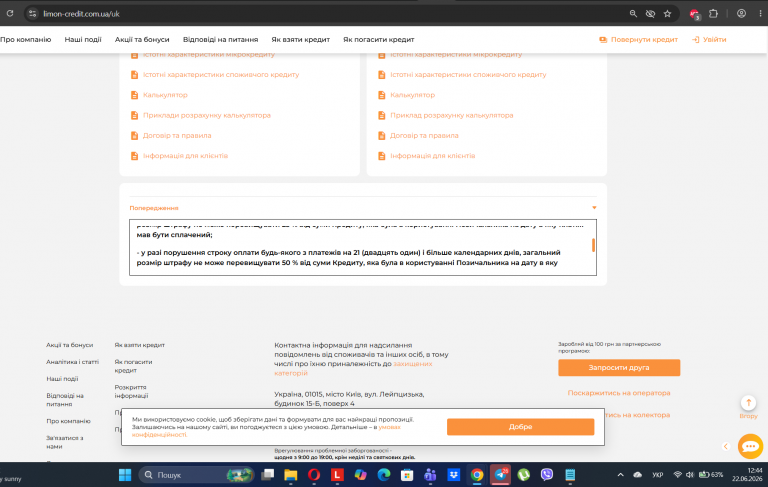
Task: Launch Microsoft Edge from the taskbar
Action: [x=384, y=475]
